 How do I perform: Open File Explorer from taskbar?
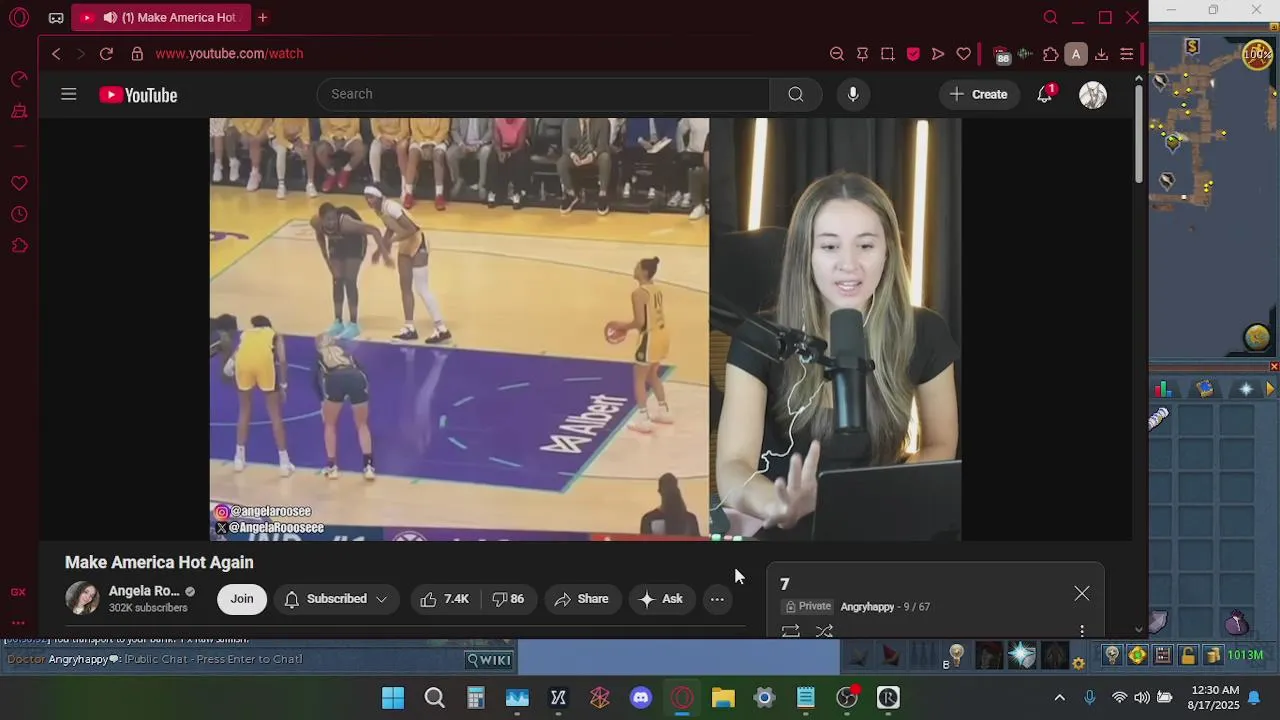(x=723, y=698)
